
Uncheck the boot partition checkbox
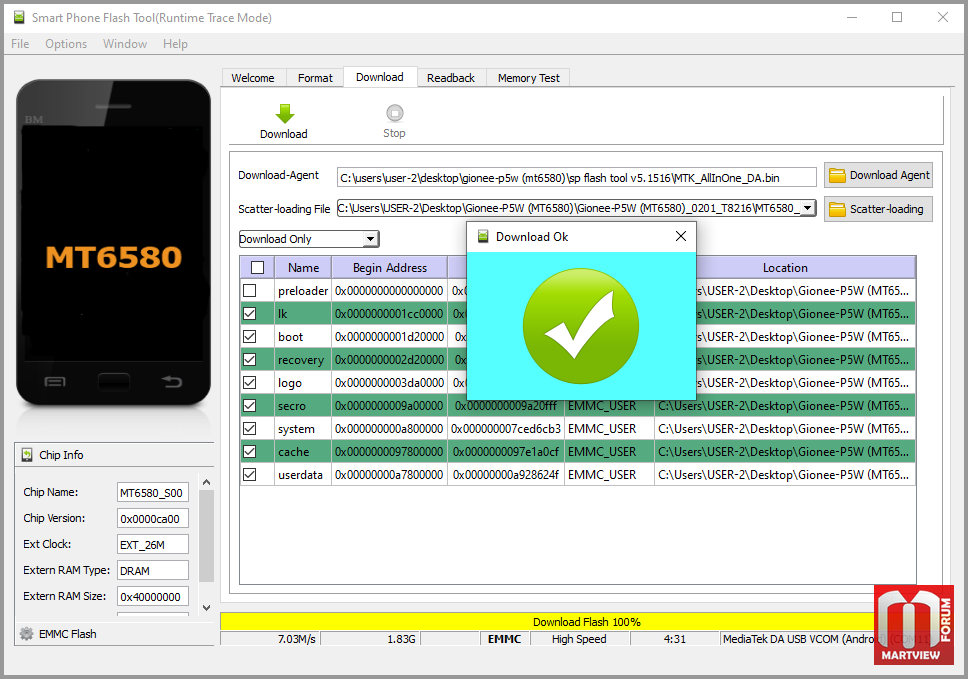249,336
